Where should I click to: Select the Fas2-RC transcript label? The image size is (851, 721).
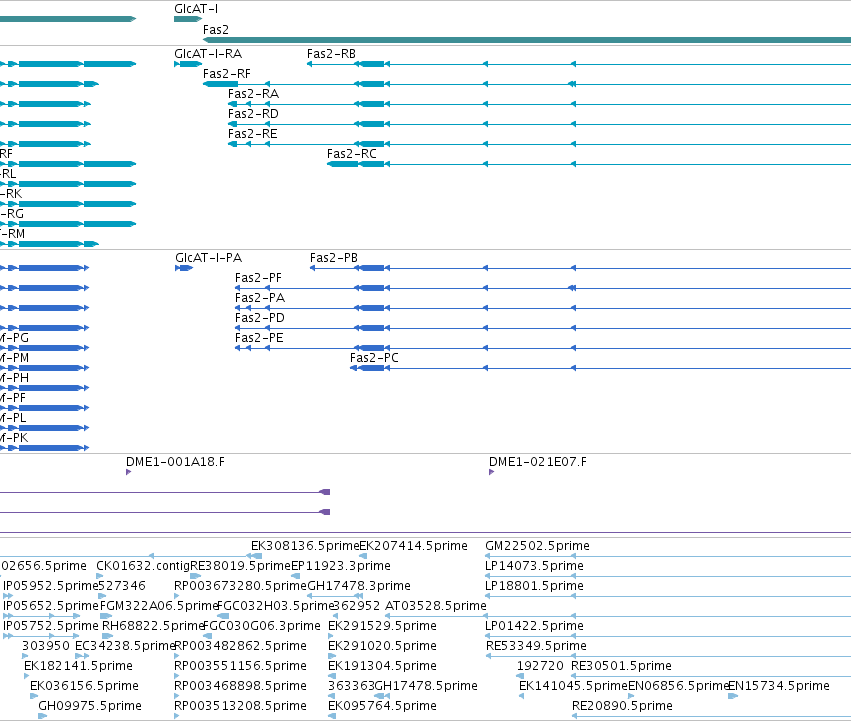click(x=352, y=154)
